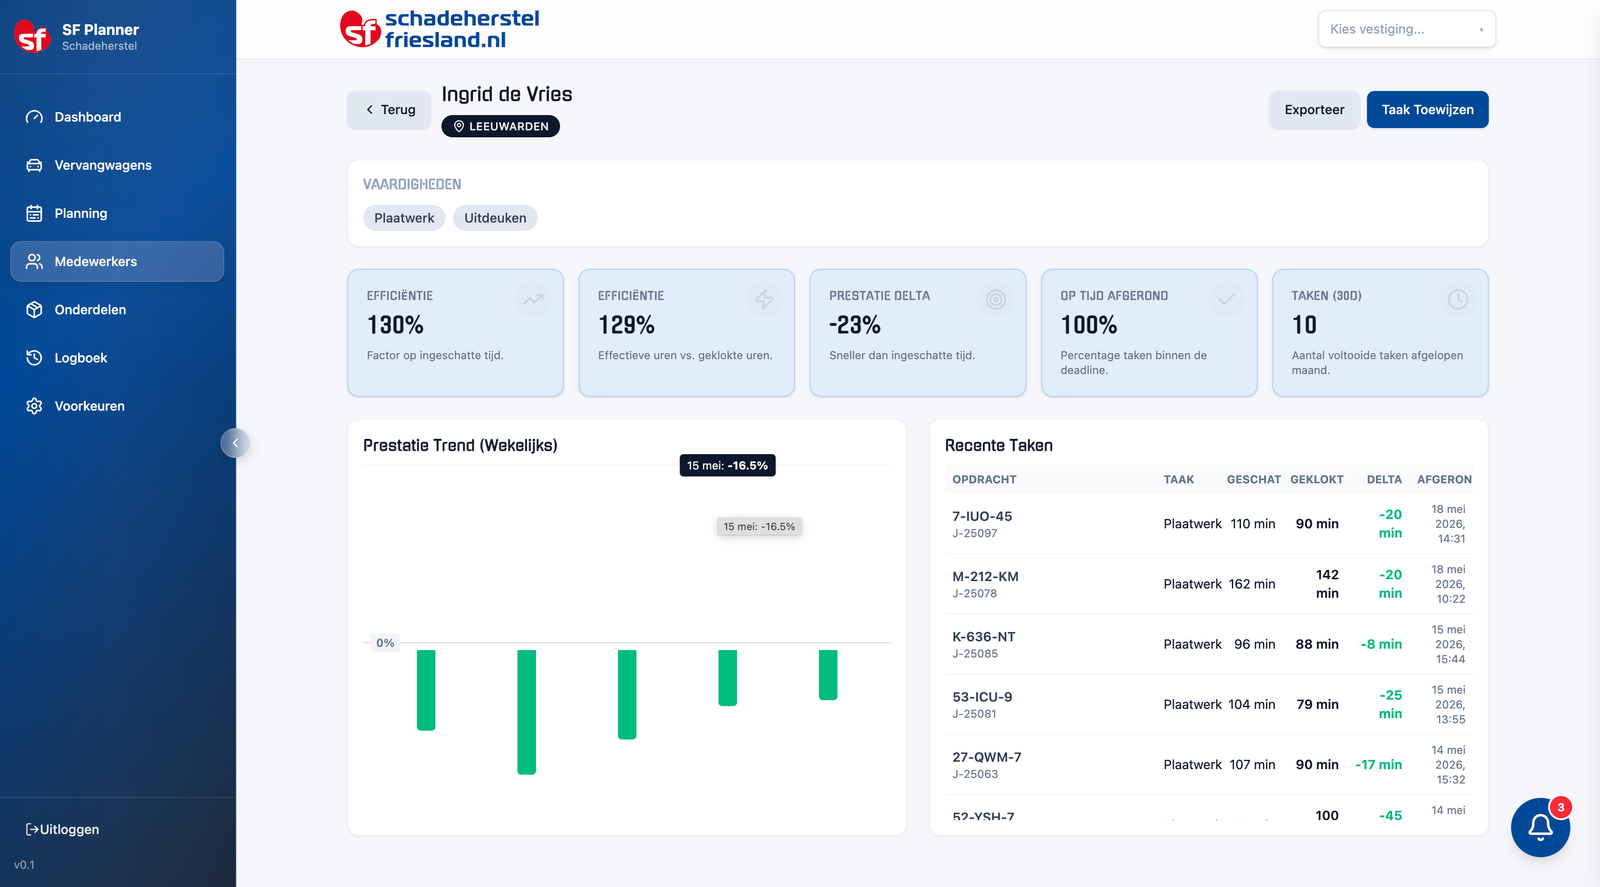Click the Taak Toewijzen button

click(x=1427, y=110)
